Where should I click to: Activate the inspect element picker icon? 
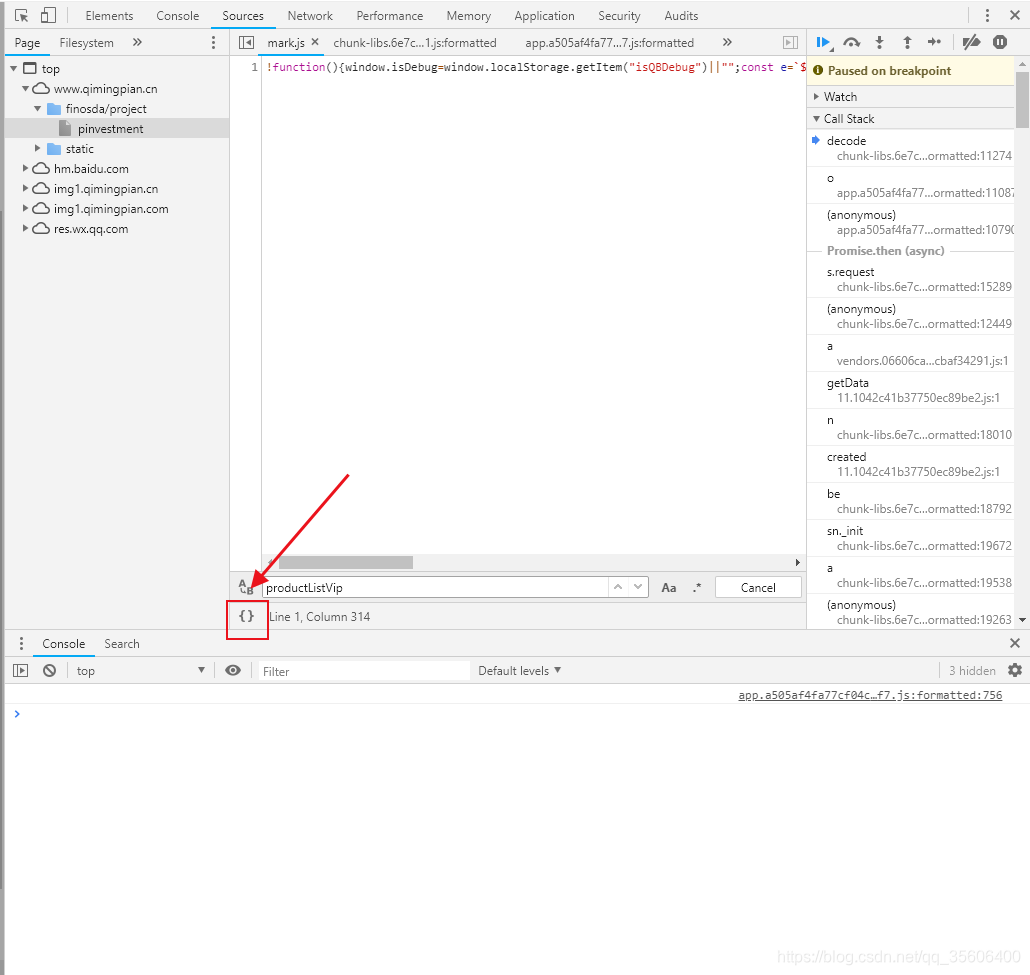click(22, 16)
